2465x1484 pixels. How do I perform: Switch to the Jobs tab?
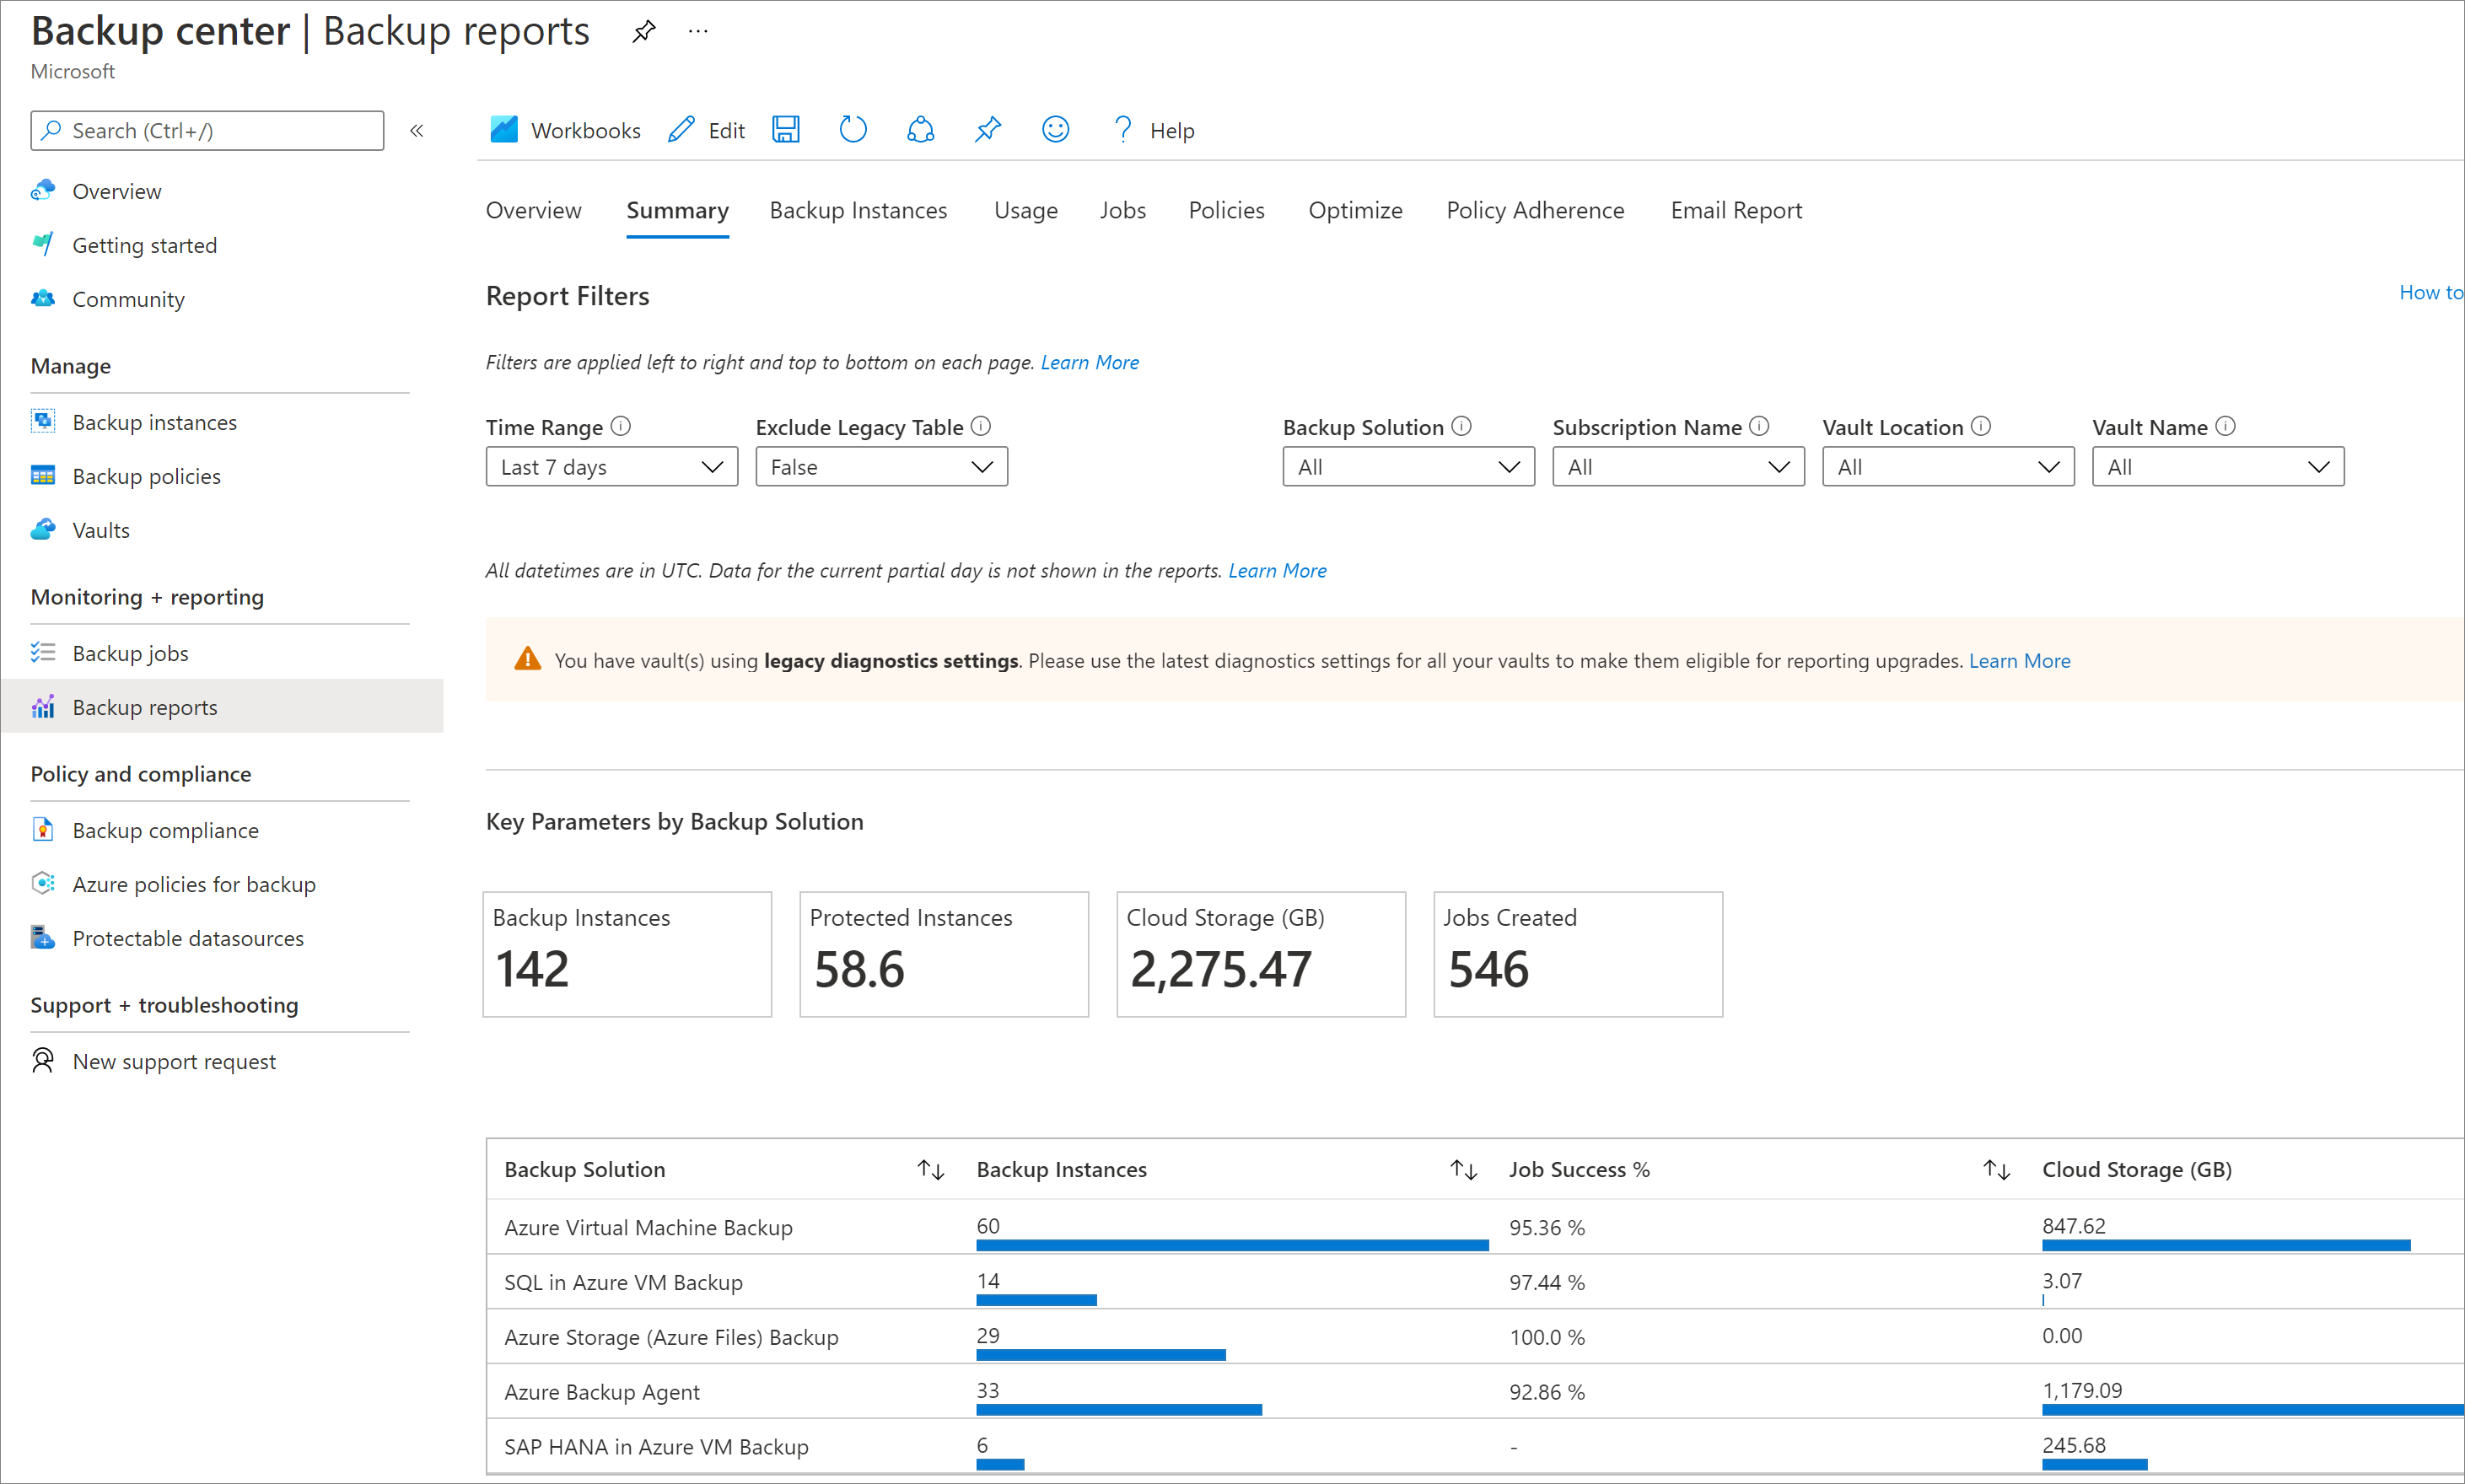1122,209
